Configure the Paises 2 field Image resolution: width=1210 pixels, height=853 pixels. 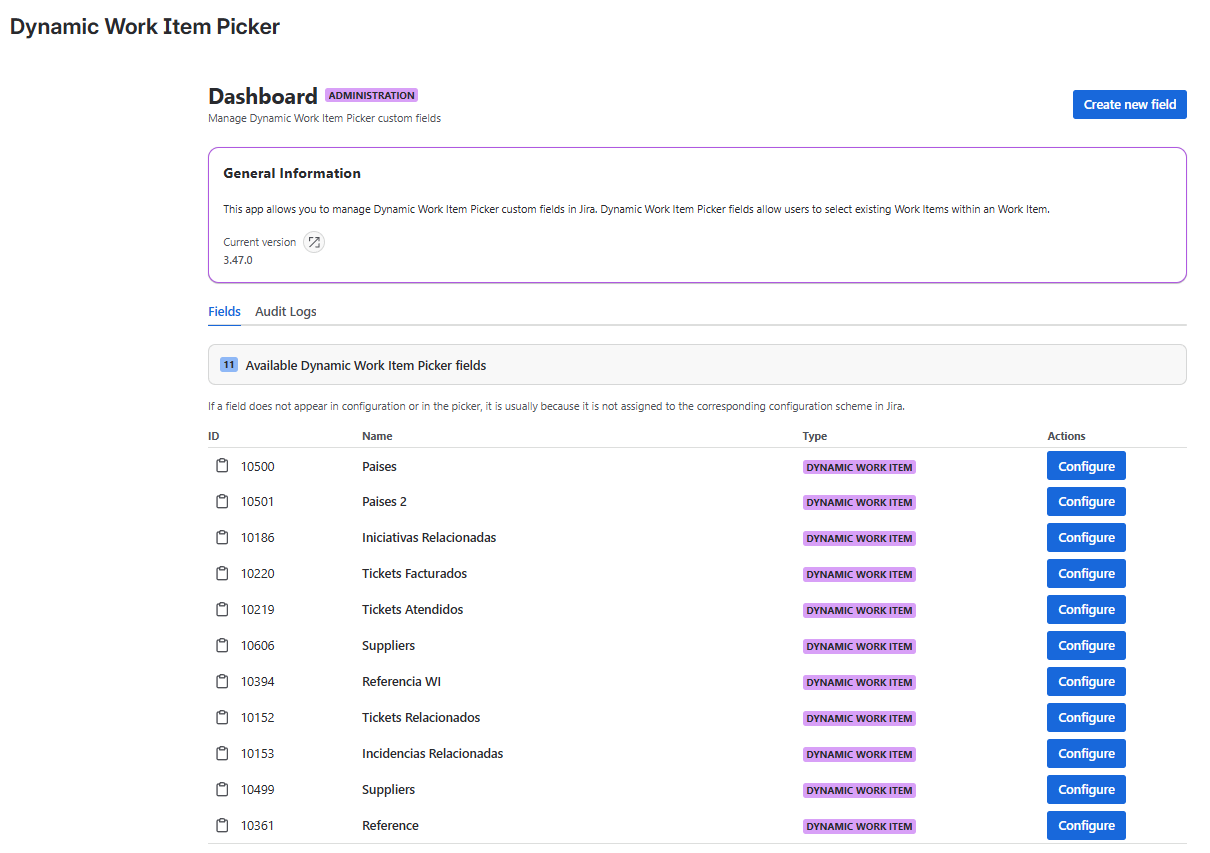1086,502
